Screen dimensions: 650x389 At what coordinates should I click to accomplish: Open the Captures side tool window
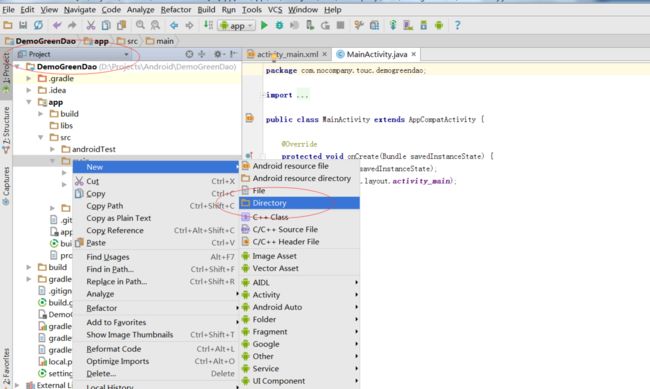[x=6, y=186]
